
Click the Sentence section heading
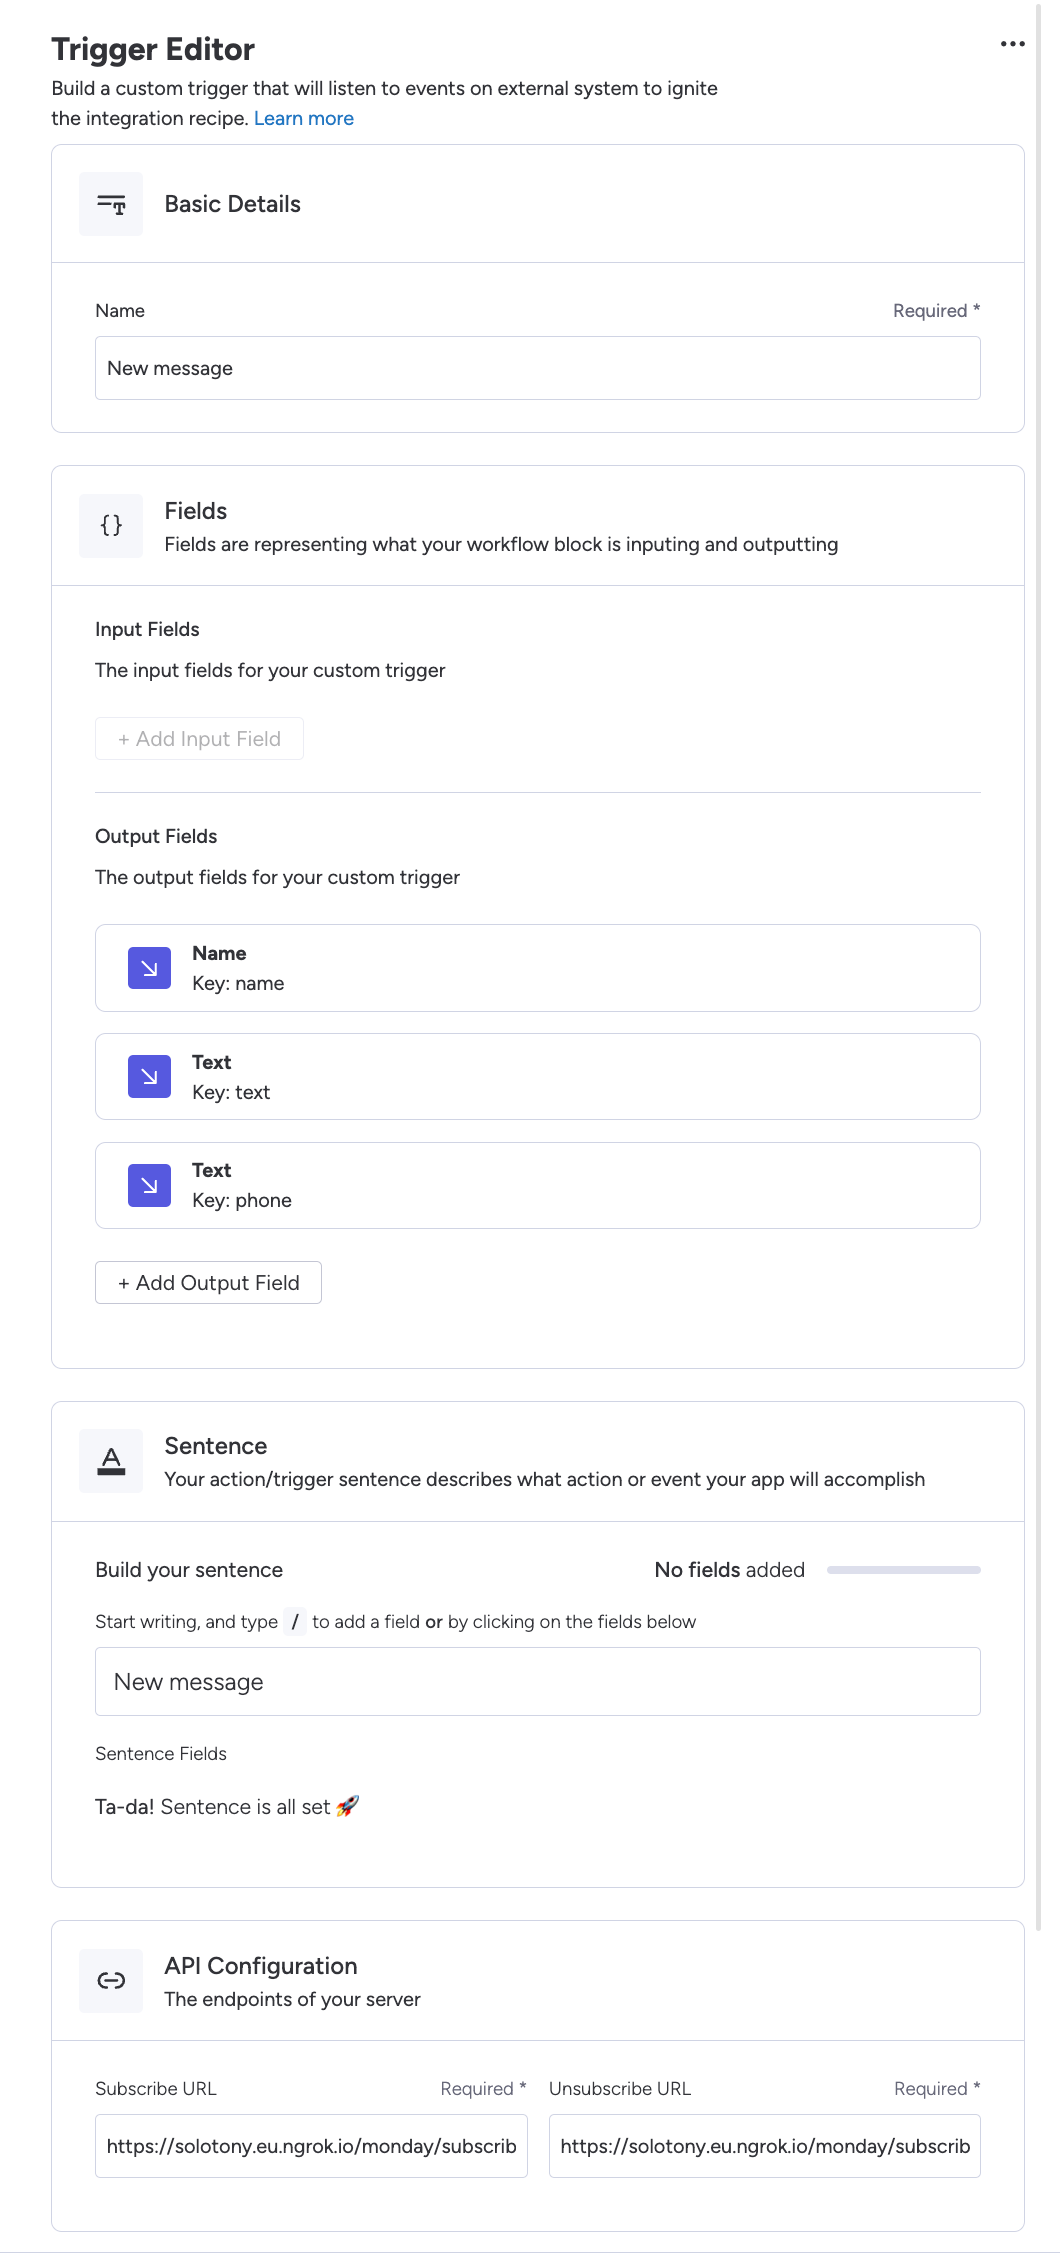pos(216,1446)
